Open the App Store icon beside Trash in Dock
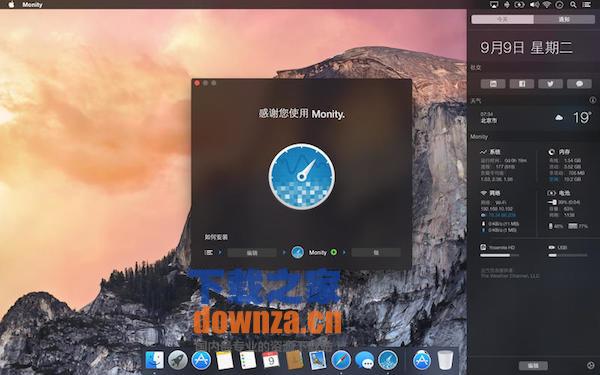This screenshot has height=375, width=600. pyautogui.click(x=422, y=360)
